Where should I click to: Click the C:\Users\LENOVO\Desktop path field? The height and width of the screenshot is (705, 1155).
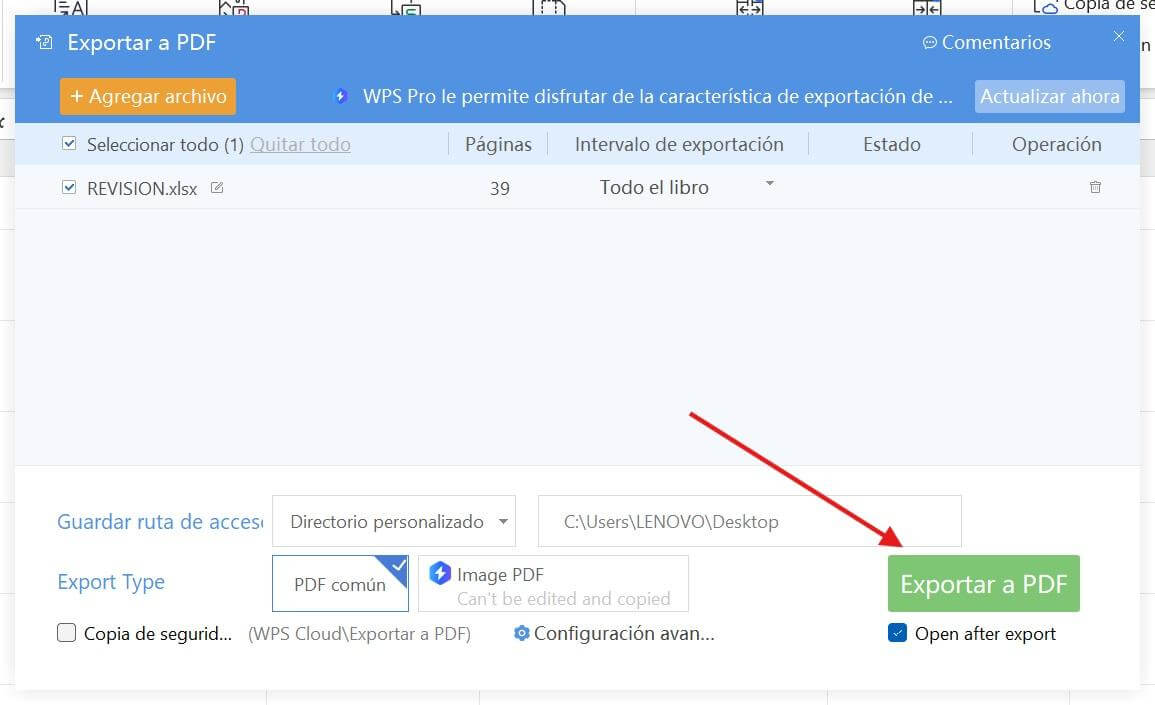click(x=750, y=522)
